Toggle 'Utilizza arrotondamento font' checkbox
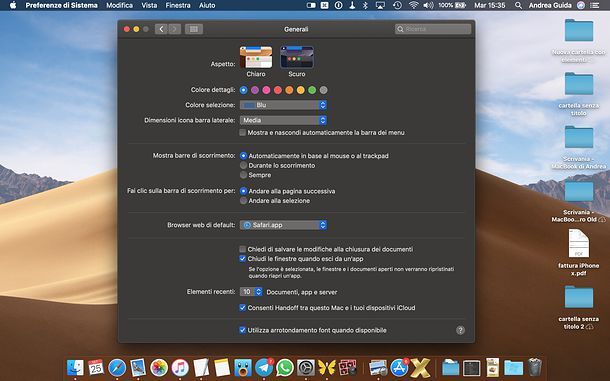This screenshot has height=381, width=610. tap(242, 330)
